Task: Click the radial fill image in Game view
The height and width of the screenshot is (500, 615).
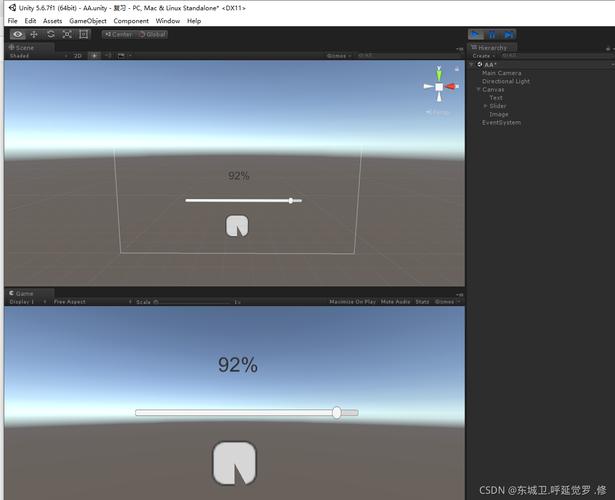Action: [234, 464]
